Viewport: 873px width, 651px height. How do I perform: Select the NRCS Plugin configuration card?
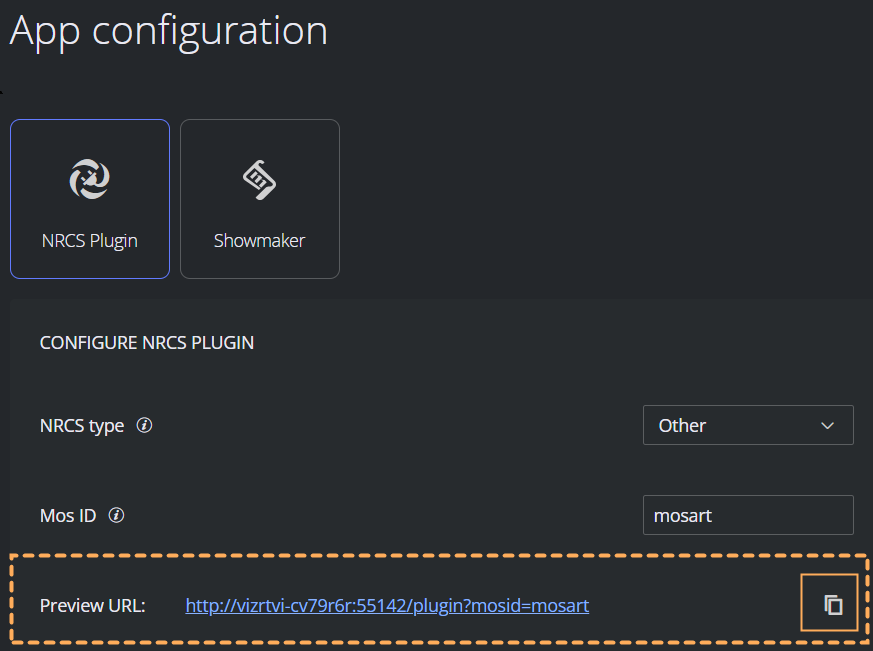[90, 199]
